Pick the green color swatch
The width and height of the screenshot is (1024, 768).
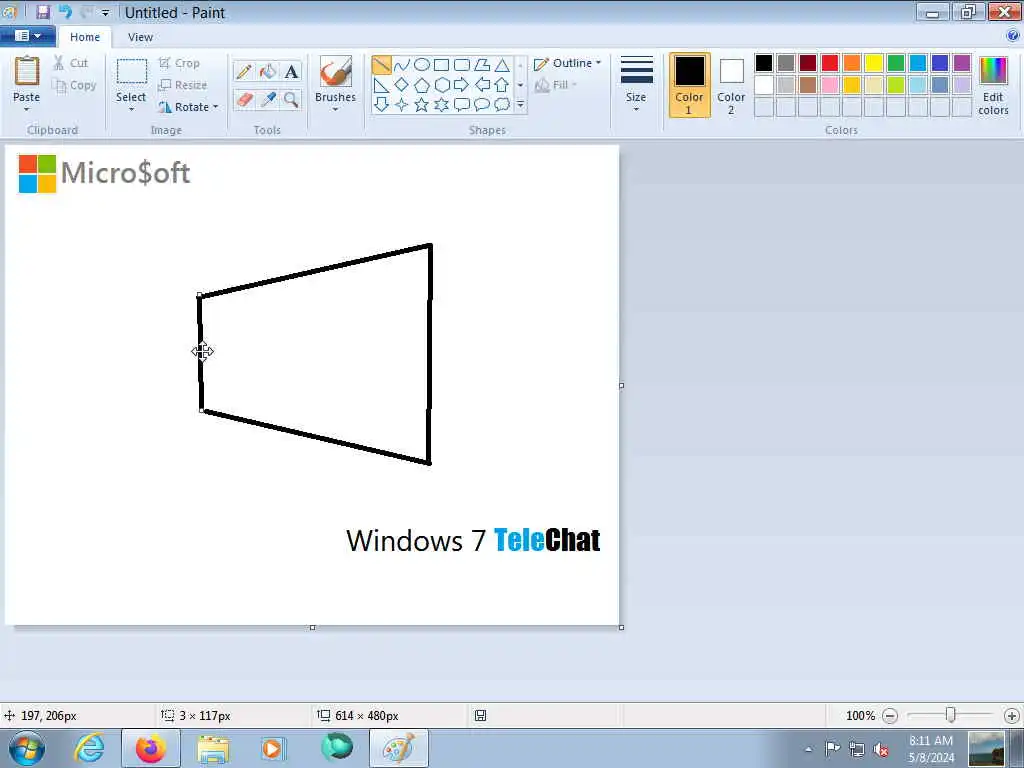895,63
